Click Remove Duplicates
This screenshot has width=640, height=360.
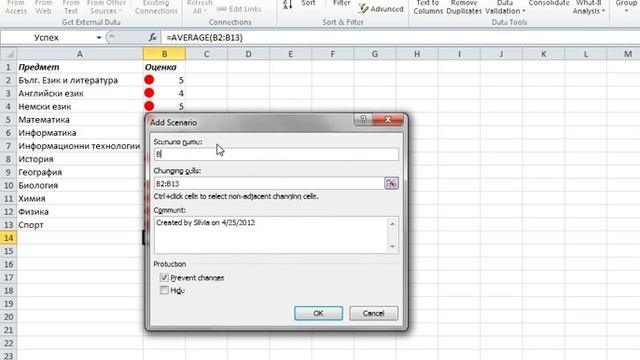[464, 7]
